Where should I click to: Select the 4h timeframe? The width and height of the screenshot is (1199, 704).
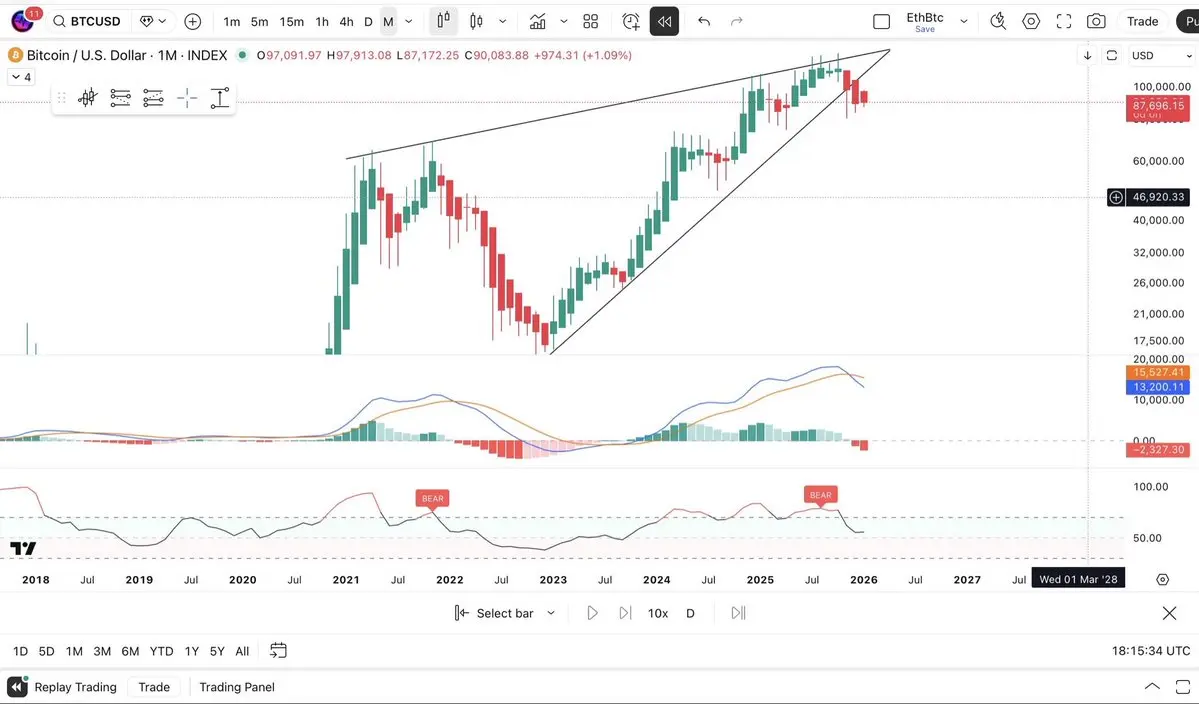tap(346, 21)
